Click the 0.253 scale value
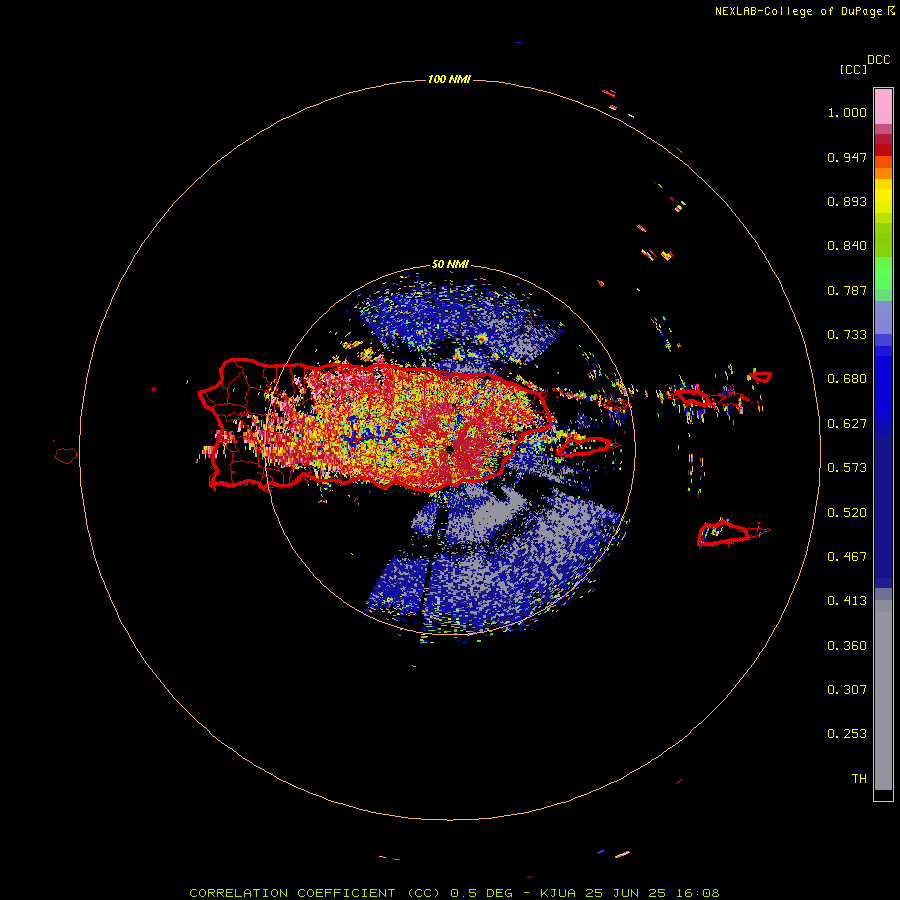This screenshot has height=900, width=900. coord(847,734)
